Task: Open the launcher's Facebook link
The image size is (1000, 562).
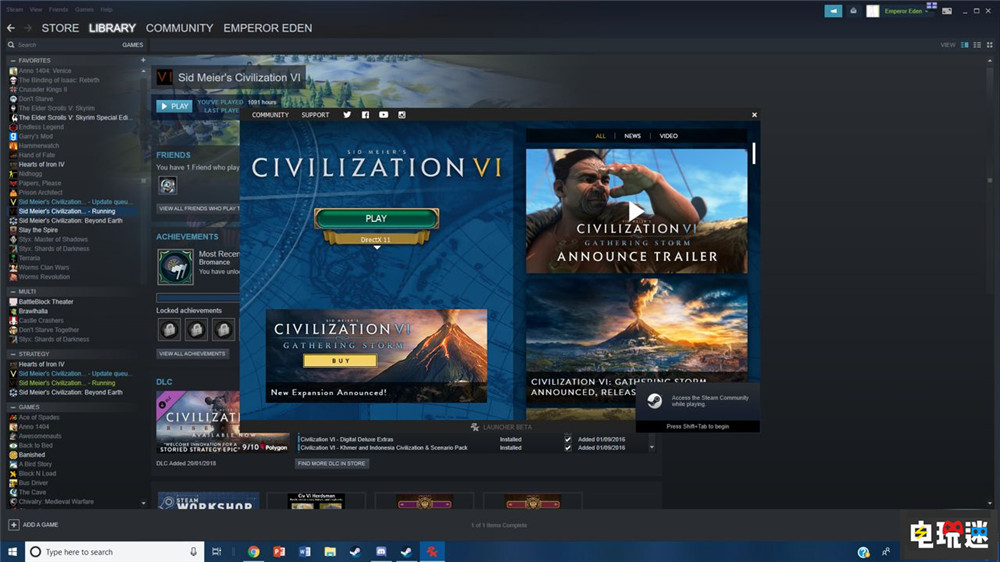Action: [365, 115]
